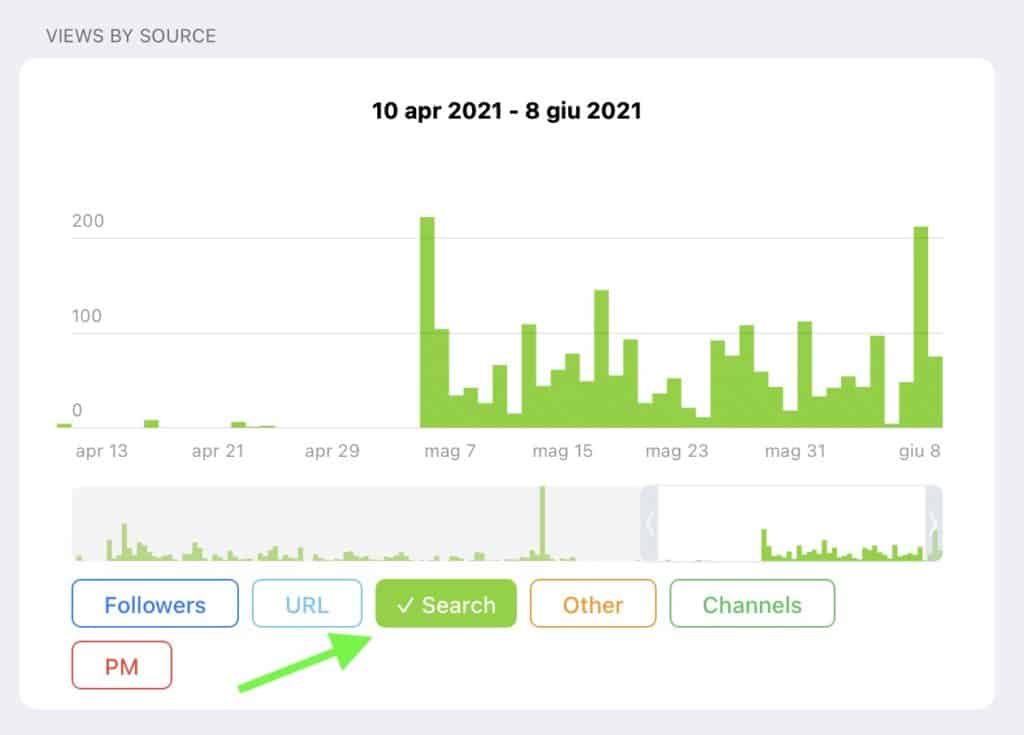Click the date range title text
Viewport: 1024px width, 735px height.
click(507, 111)
